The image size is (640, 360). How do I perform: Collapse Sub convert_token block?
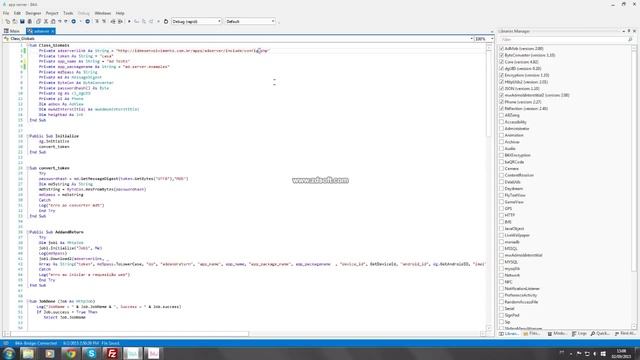28,168
